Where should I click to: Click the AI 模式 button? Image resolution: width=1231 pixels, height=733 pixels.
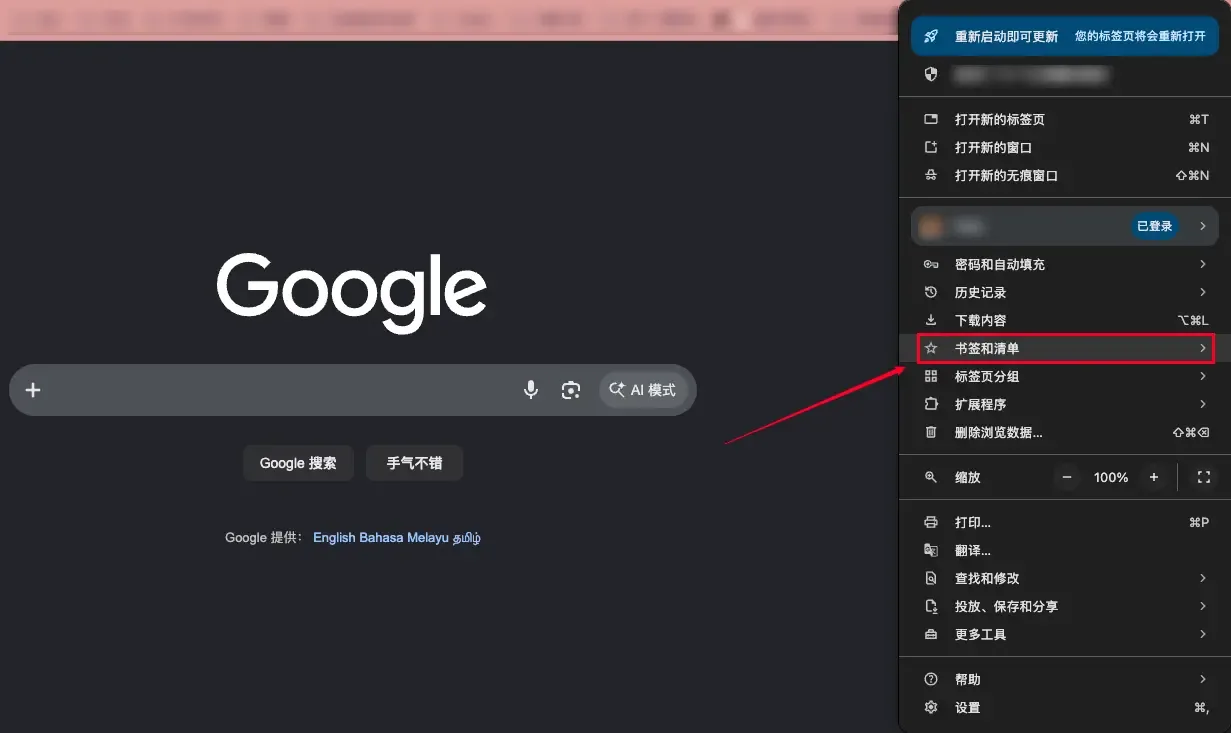(x=643, y=390)
